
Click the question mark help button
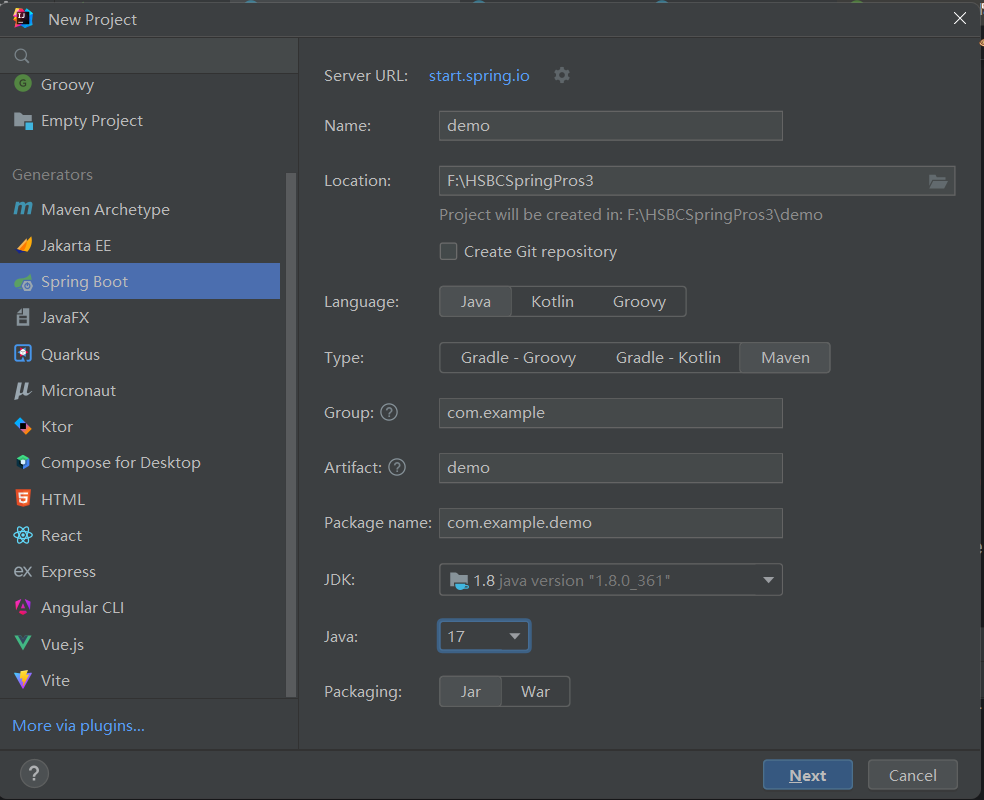(34, 774)
